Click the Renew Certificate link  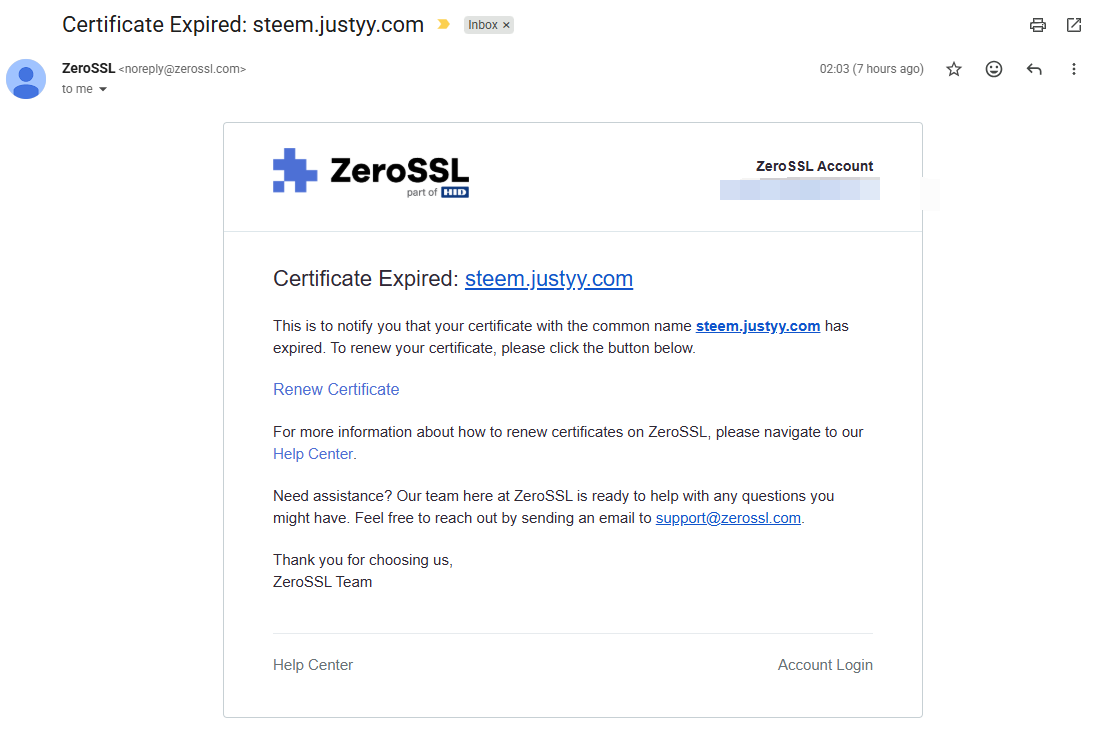[336, 389]
